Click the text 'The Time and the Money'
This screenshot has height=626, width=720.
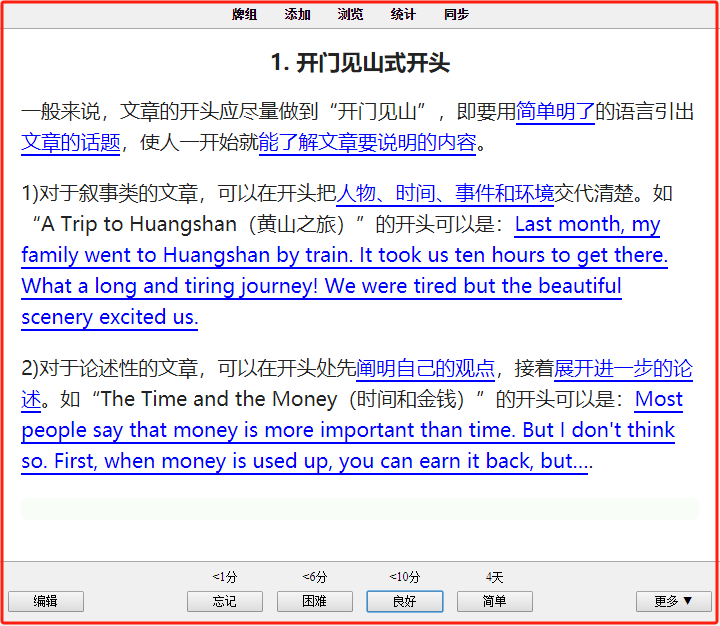point(219,399)
